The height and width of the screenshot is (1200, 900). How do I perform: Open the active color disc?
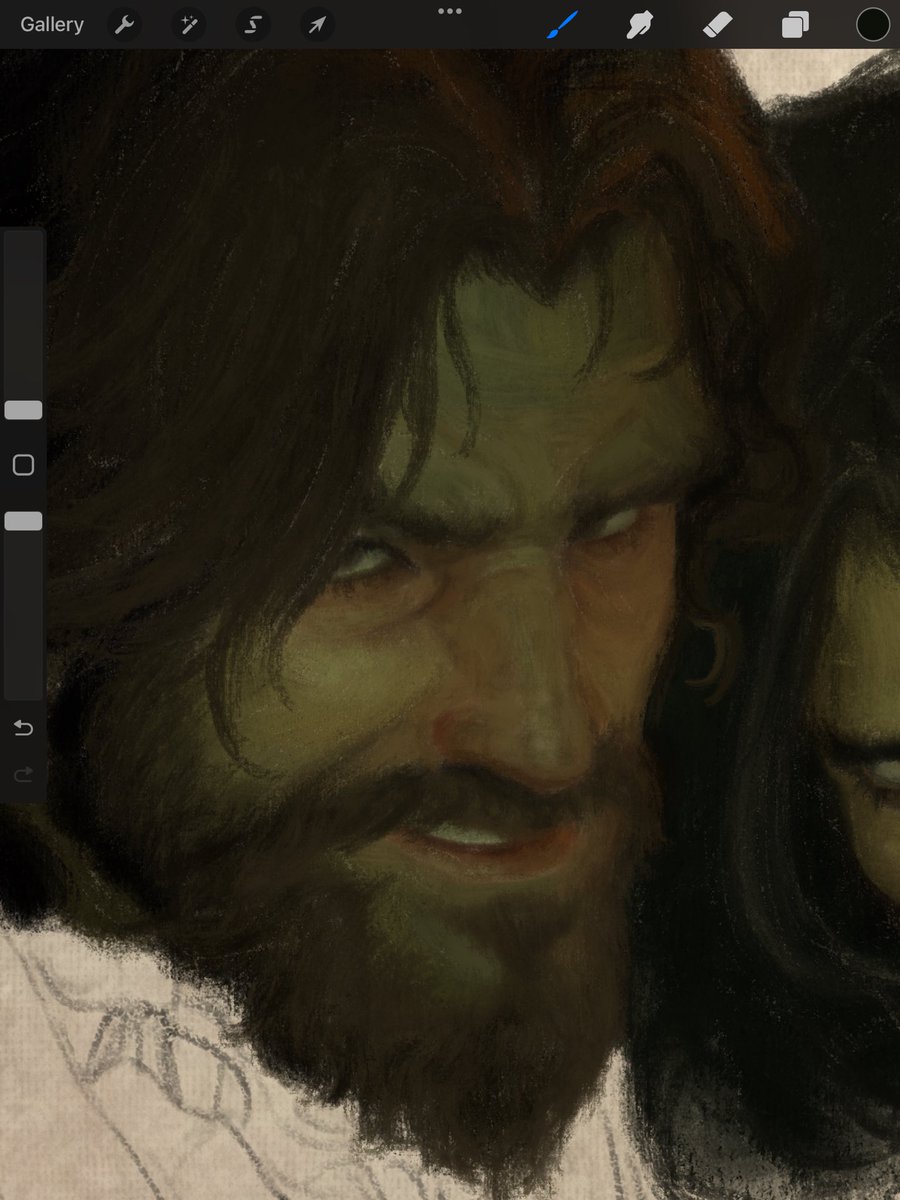point(871,24)
